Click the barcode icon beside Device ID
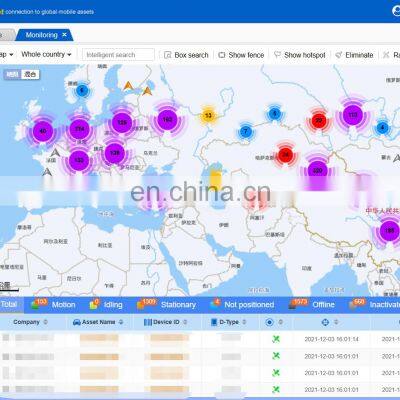The width and height of the screenshot is (400, 400). (x=148, y=322)
